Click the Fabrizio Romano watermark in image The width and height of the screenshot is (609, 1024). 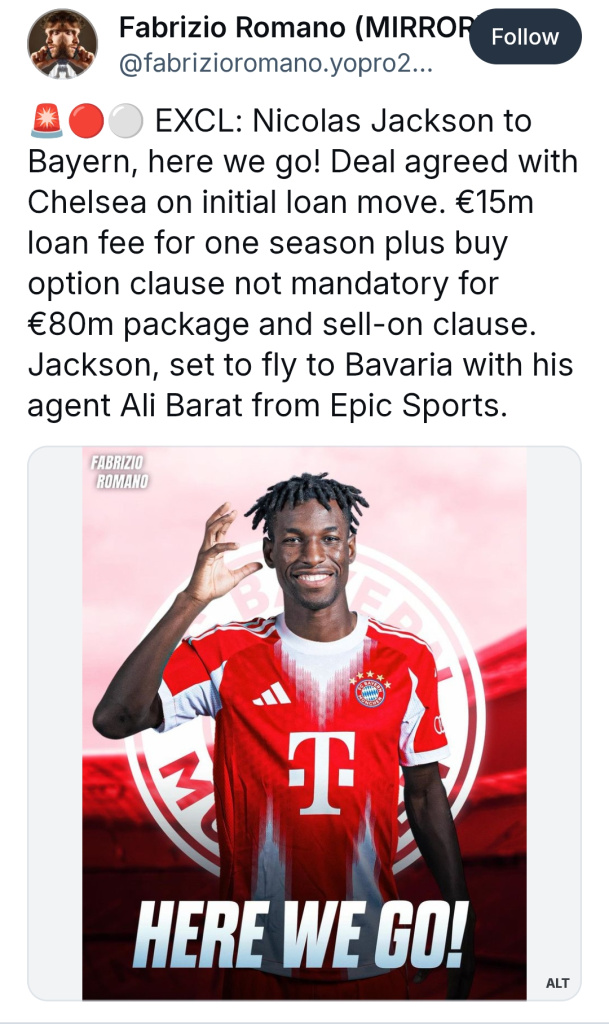[x=119, y=472]
